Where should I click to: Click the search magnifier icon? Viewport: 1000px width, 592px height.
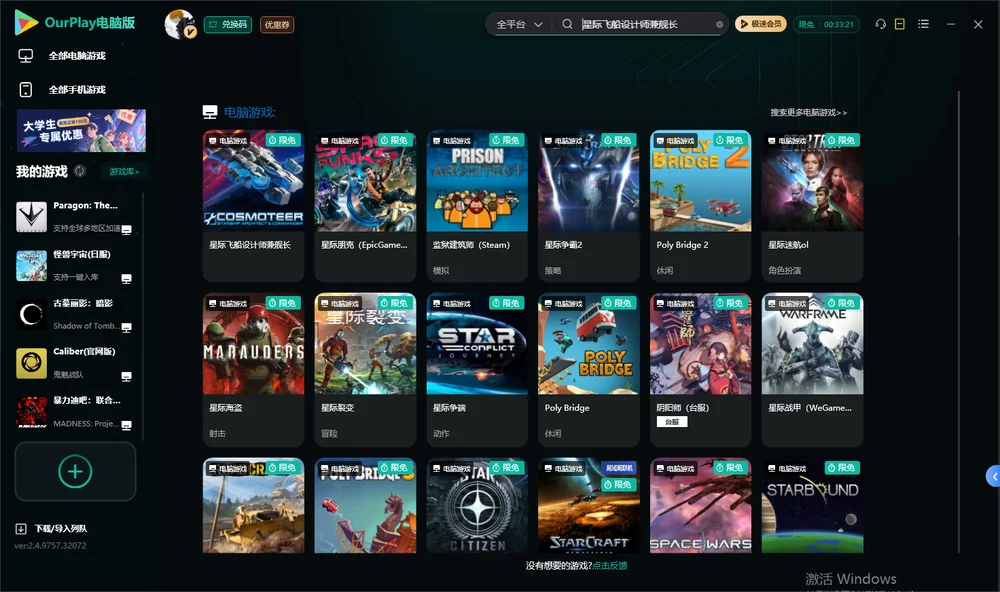click(x=567, y=24)
